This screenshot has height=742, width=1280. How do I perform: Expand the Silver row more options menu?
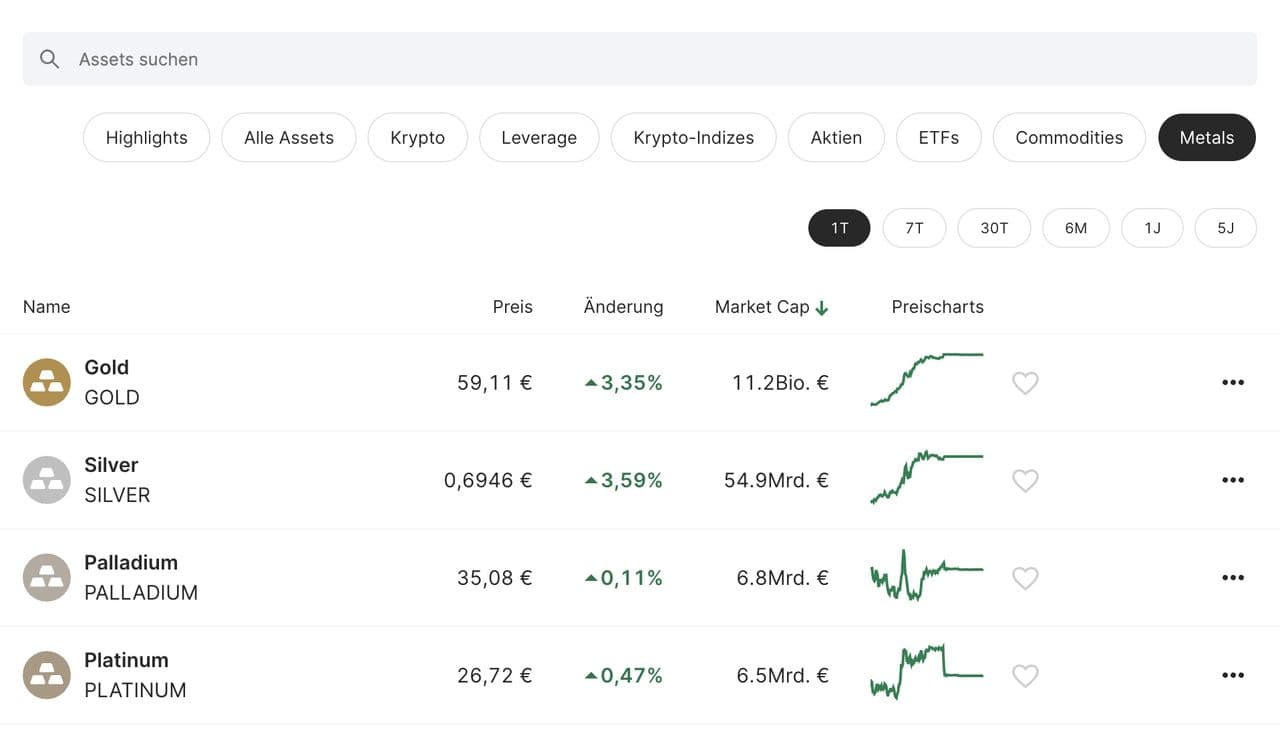point(1233,480)
